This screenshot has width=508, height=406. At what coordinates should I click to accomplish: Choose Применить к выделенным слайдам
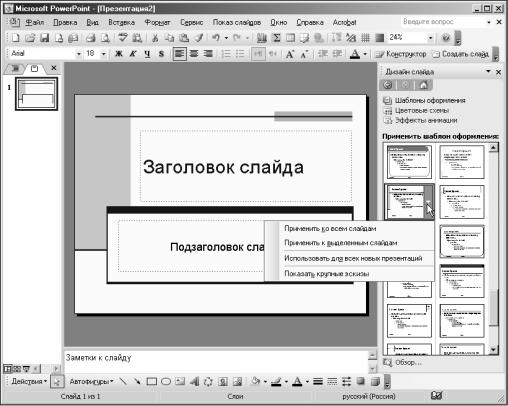pyautogui.click(x=349, y=243)
